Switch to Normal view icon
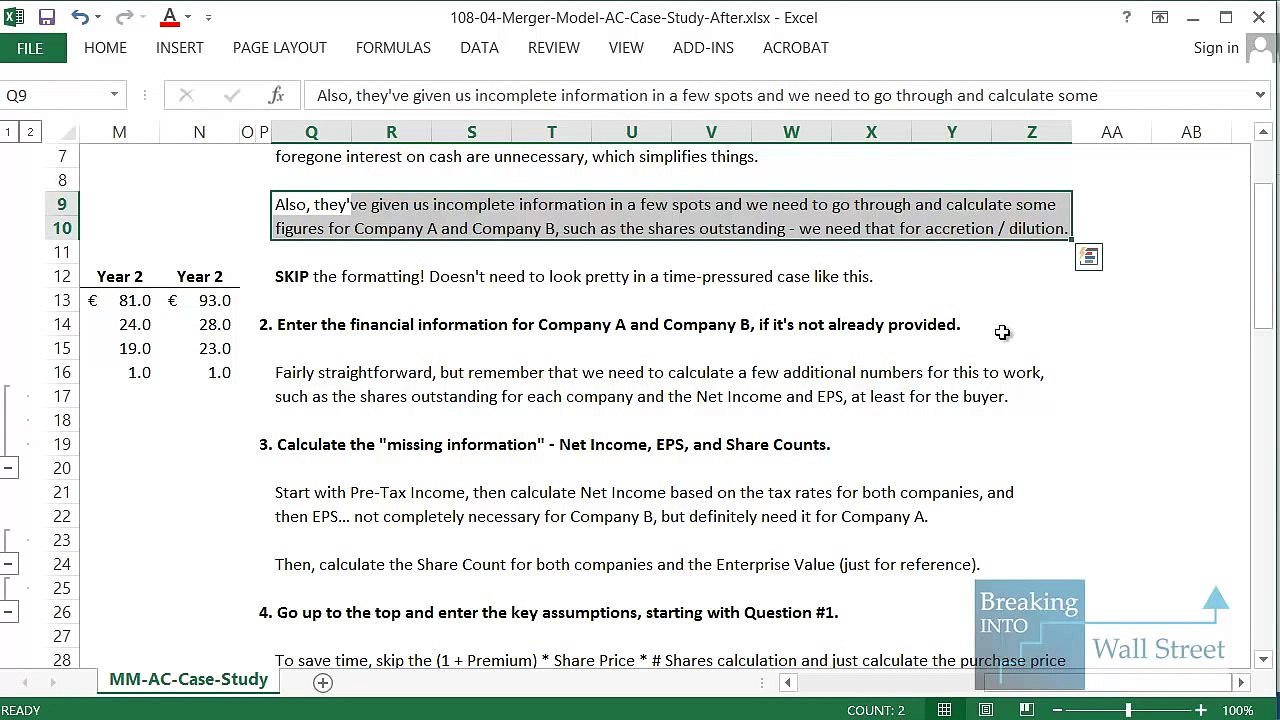The image size is (1280, 720). (x=944, y=710)
